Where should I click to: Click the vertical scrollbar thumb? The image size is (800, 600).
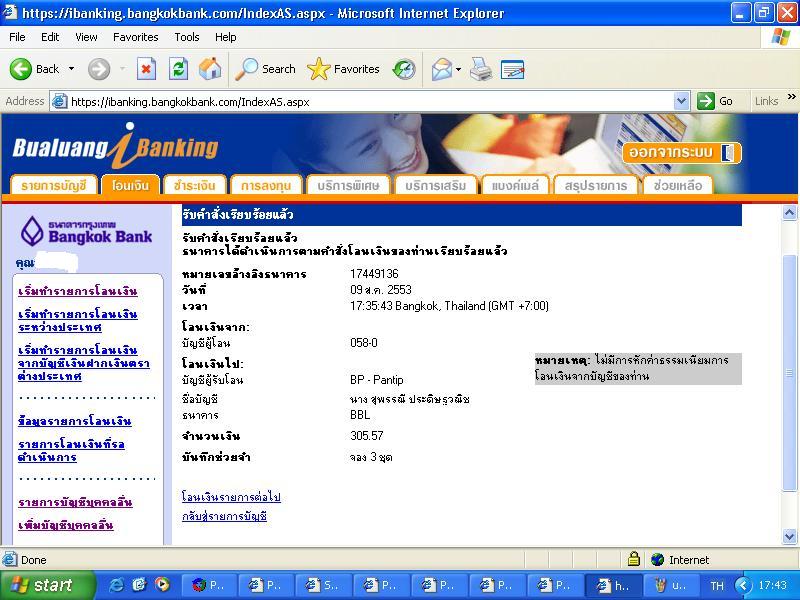pyautogui.click(x=789, y=372)
